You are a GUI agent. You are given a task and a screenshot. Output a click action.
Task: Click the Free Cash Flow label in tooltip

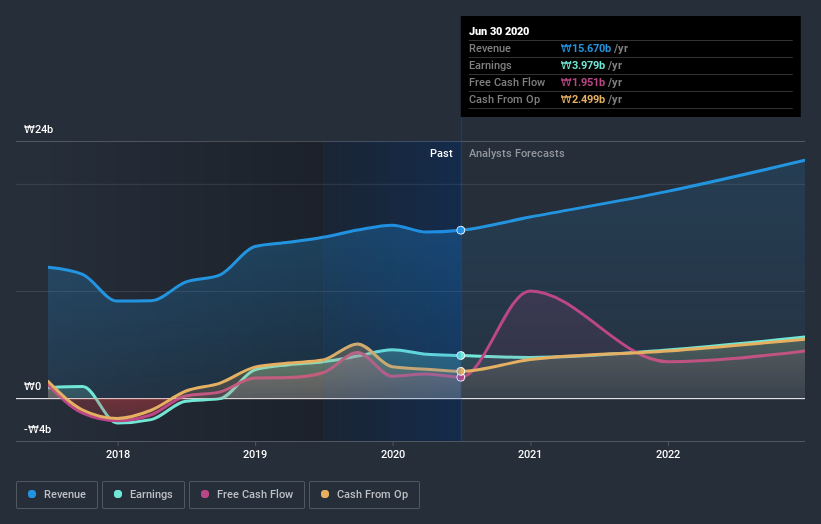click(x=507, y=82)
